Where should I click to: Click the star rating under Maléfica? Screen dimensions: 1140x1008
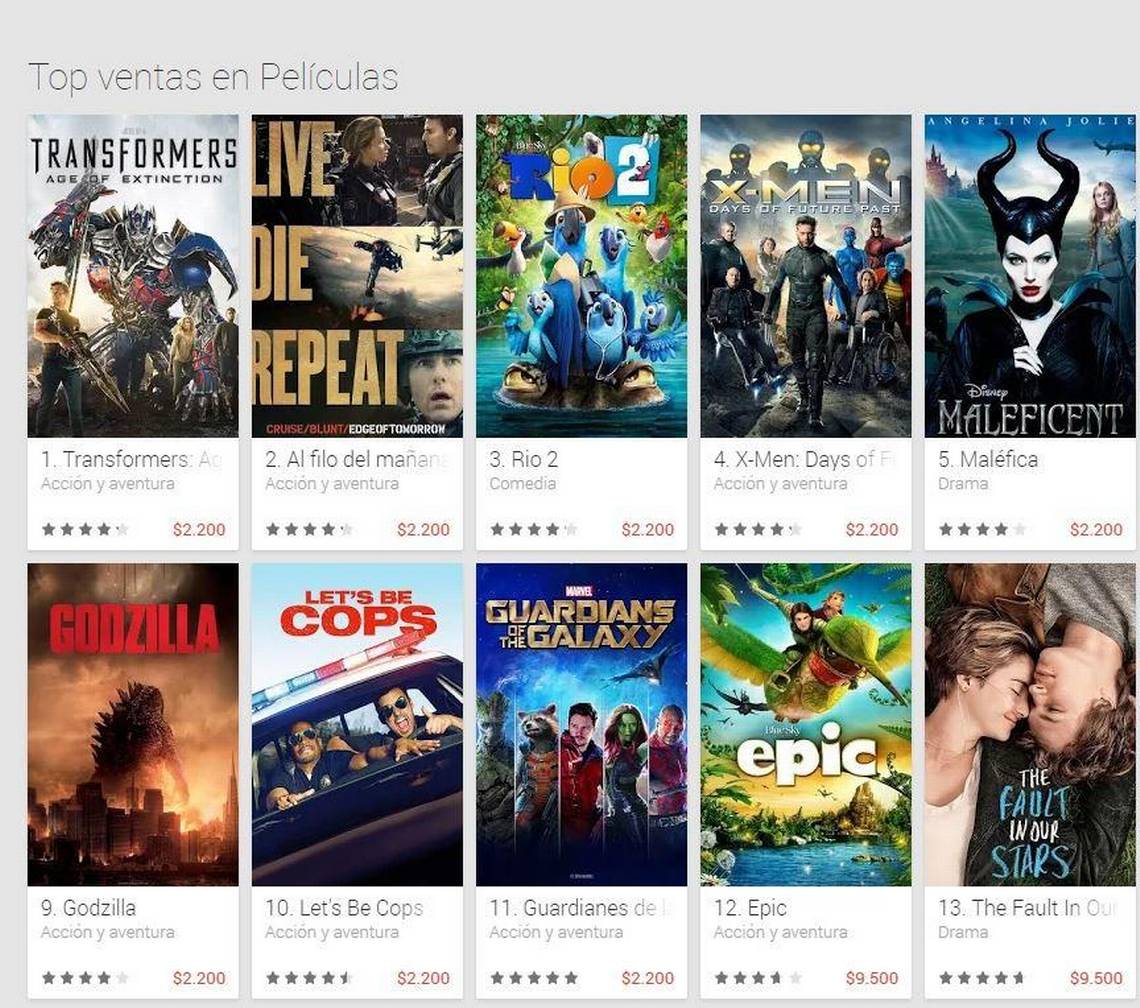click(x=982, y=529)
